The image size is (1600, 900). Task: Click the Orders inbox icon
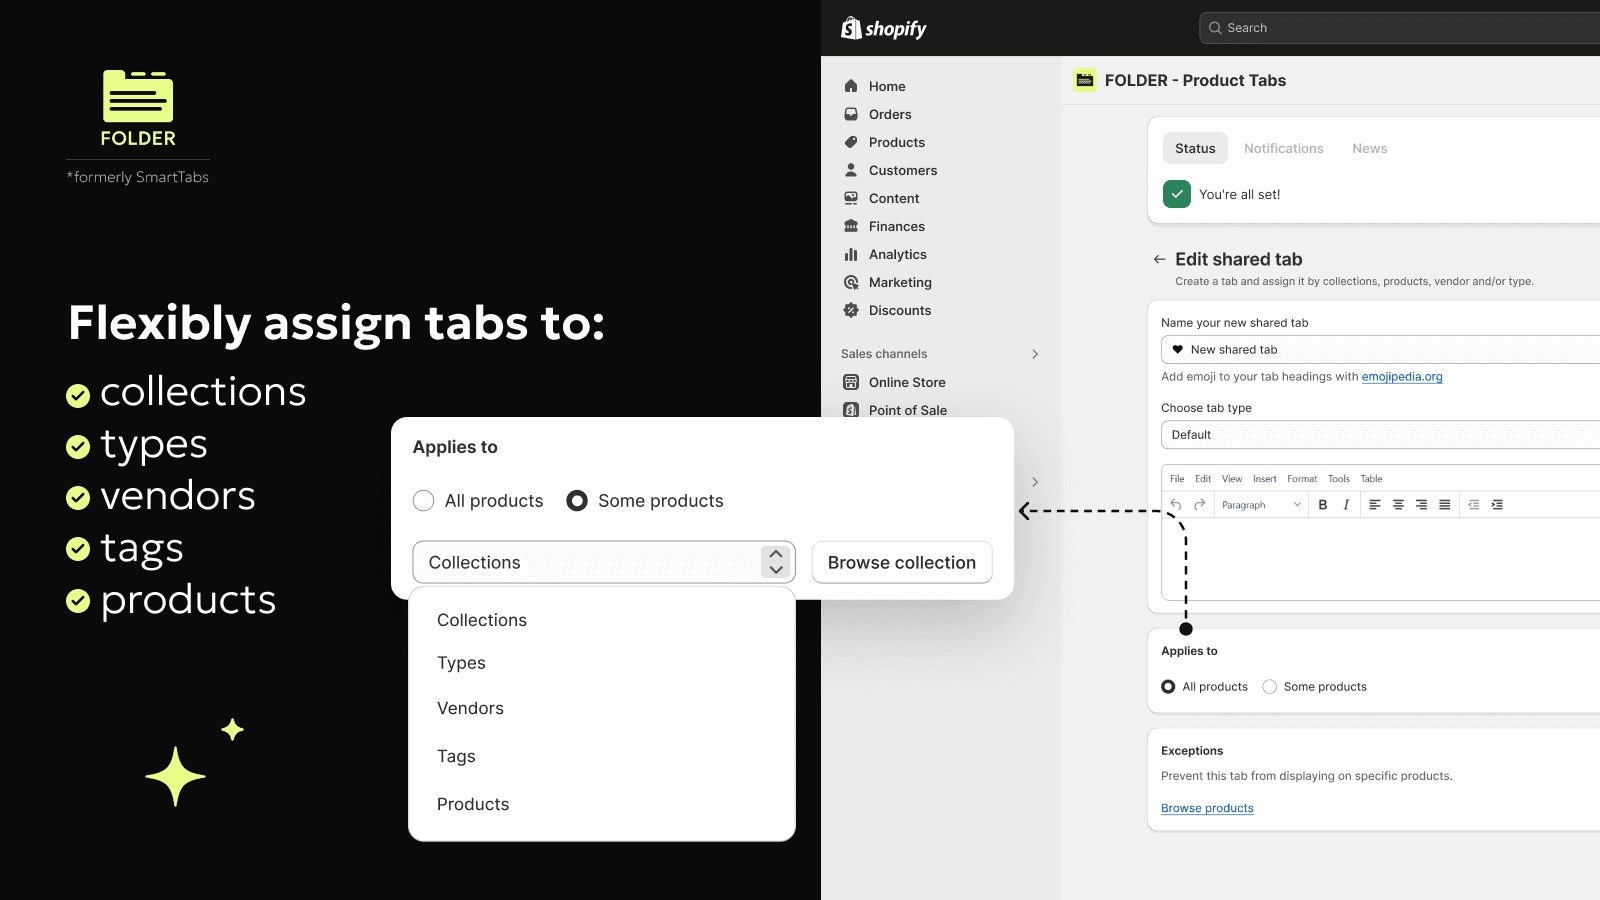(851, 114)
